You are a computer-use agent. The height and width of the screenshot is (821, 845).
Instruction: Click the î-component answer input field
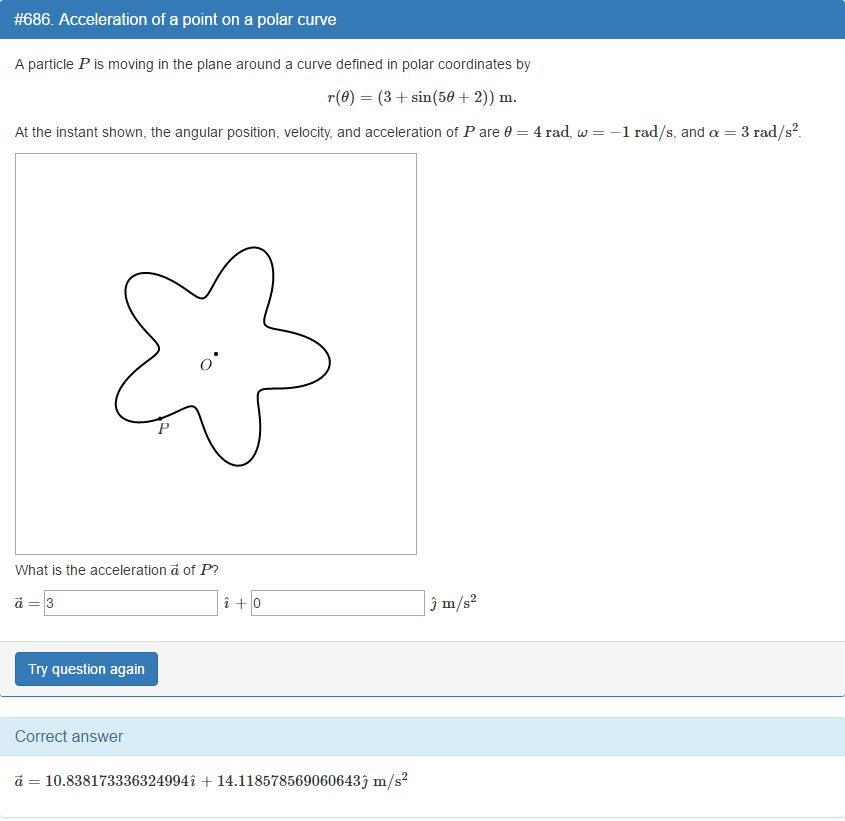pyautogui.click(x=130, y=603)
